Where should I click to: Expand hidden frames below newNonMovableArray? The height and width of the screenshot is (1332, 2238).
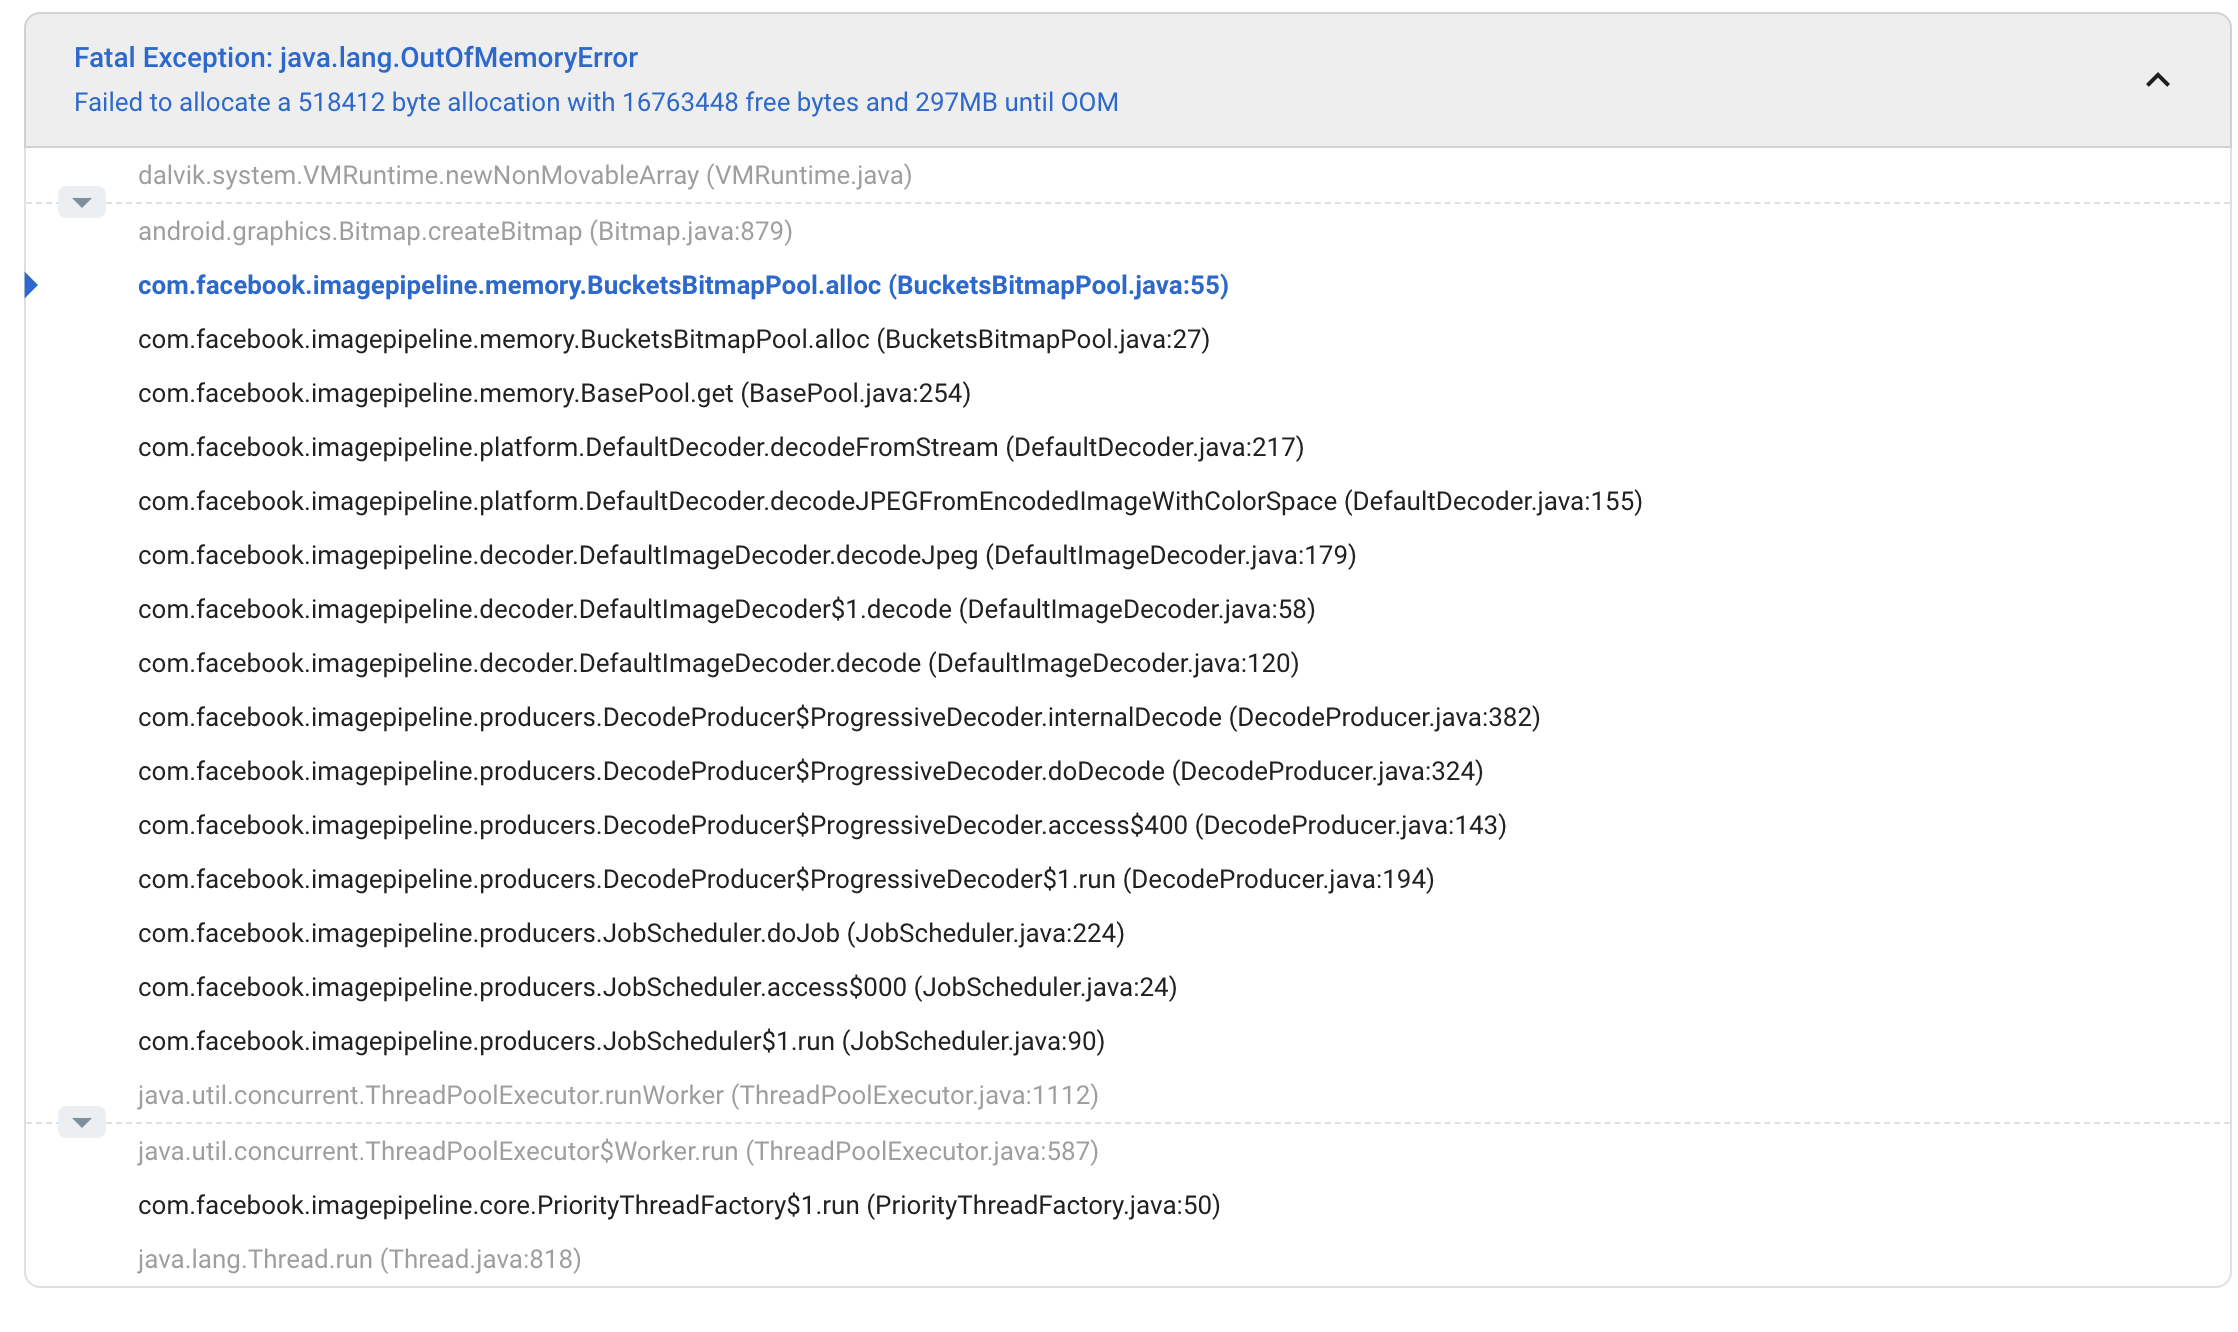(x=81, y=202)
